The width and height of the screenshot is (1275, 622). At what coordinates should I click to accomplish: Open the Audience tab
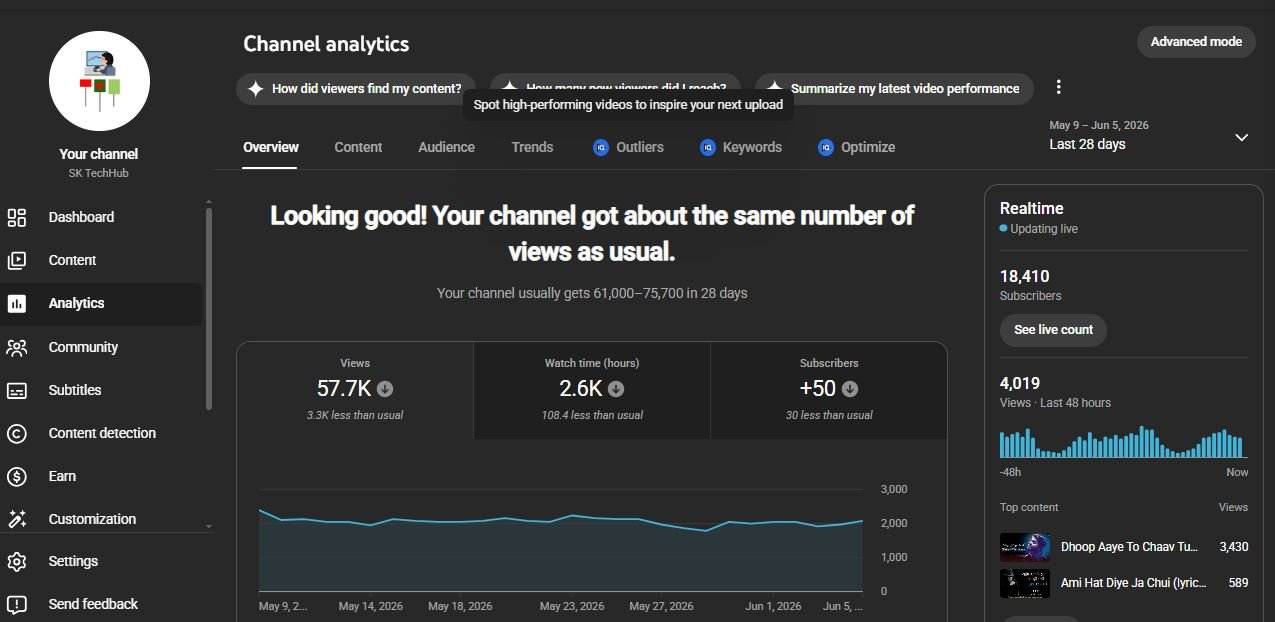pyautogui.click(x=446, y=147)
